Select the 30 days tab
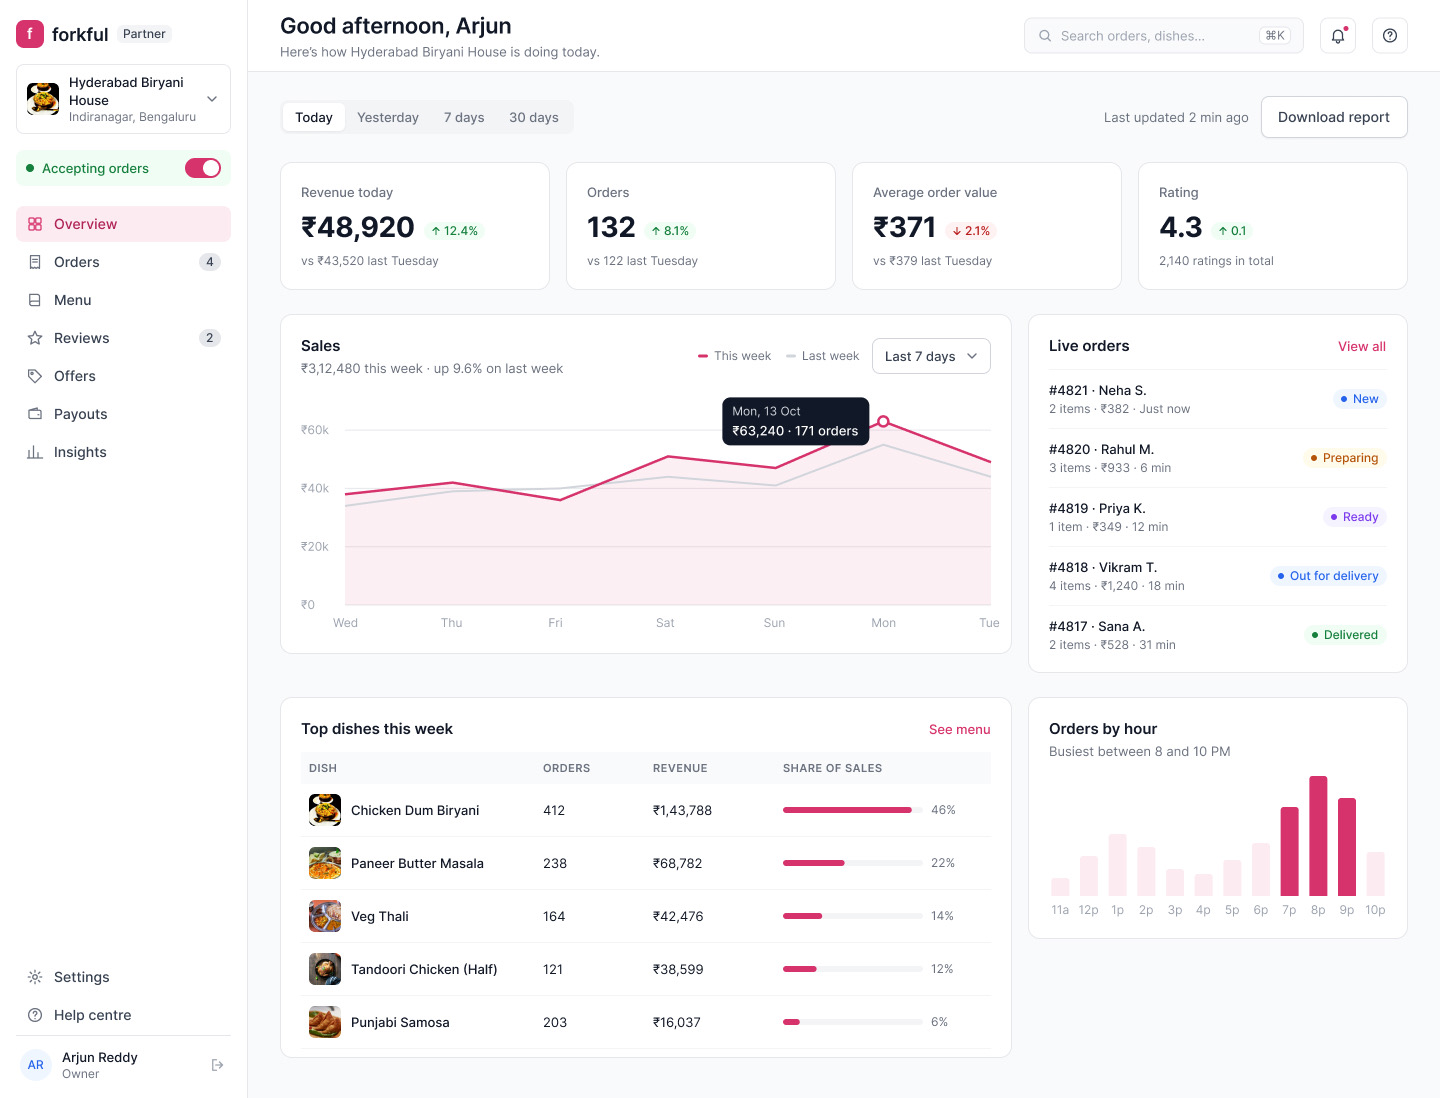This screenshot has height=1098, width=1440. (534, 117)
